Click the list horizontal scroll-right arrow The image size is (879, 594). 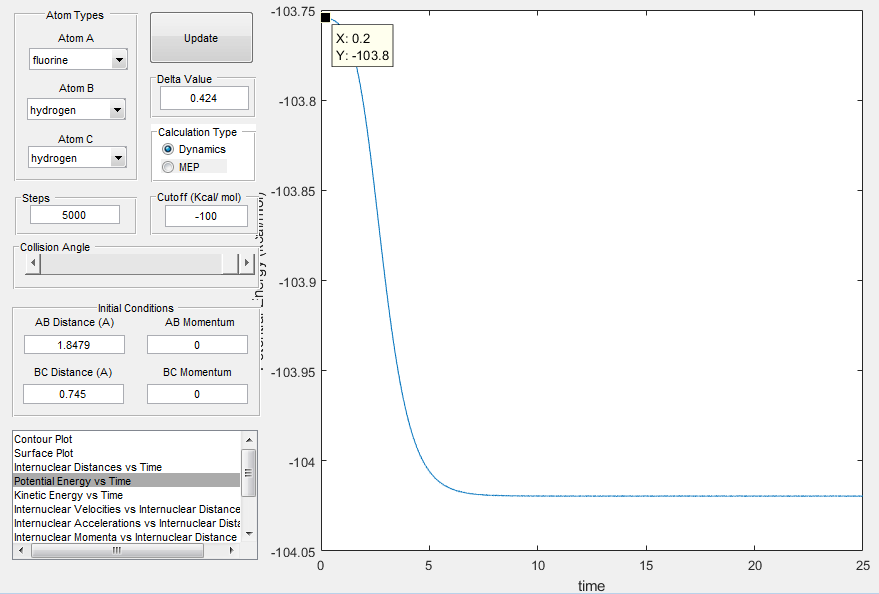[x=232, y=551]
